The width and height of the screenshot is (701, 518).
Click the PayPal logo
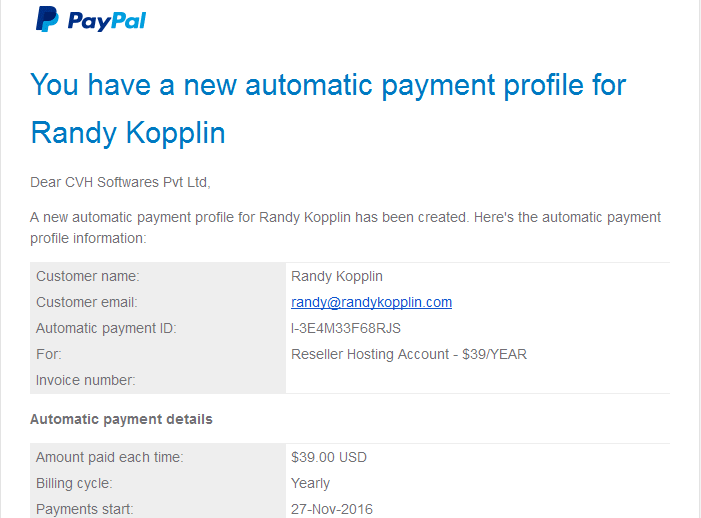pos(91,19)
